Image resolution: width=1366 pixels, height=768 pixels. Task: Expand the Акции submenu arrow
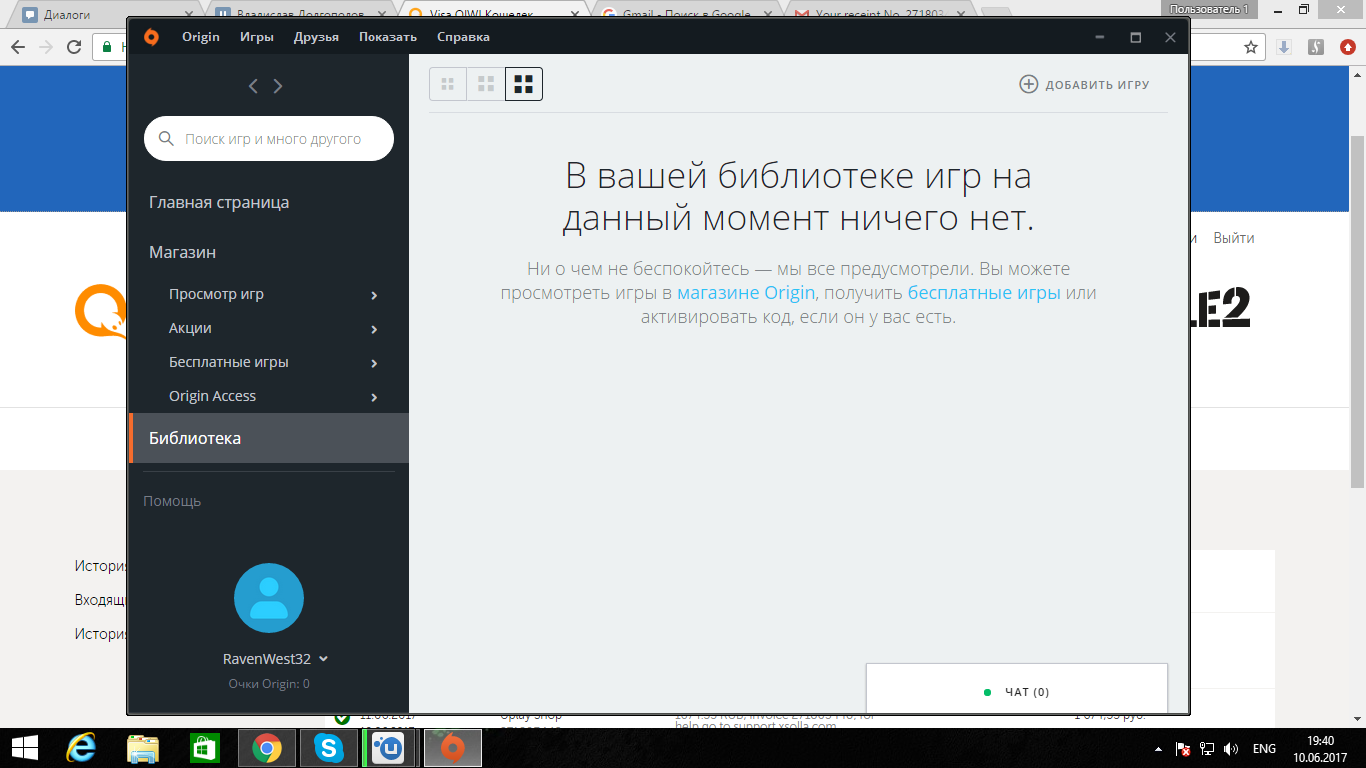point(374,329)
